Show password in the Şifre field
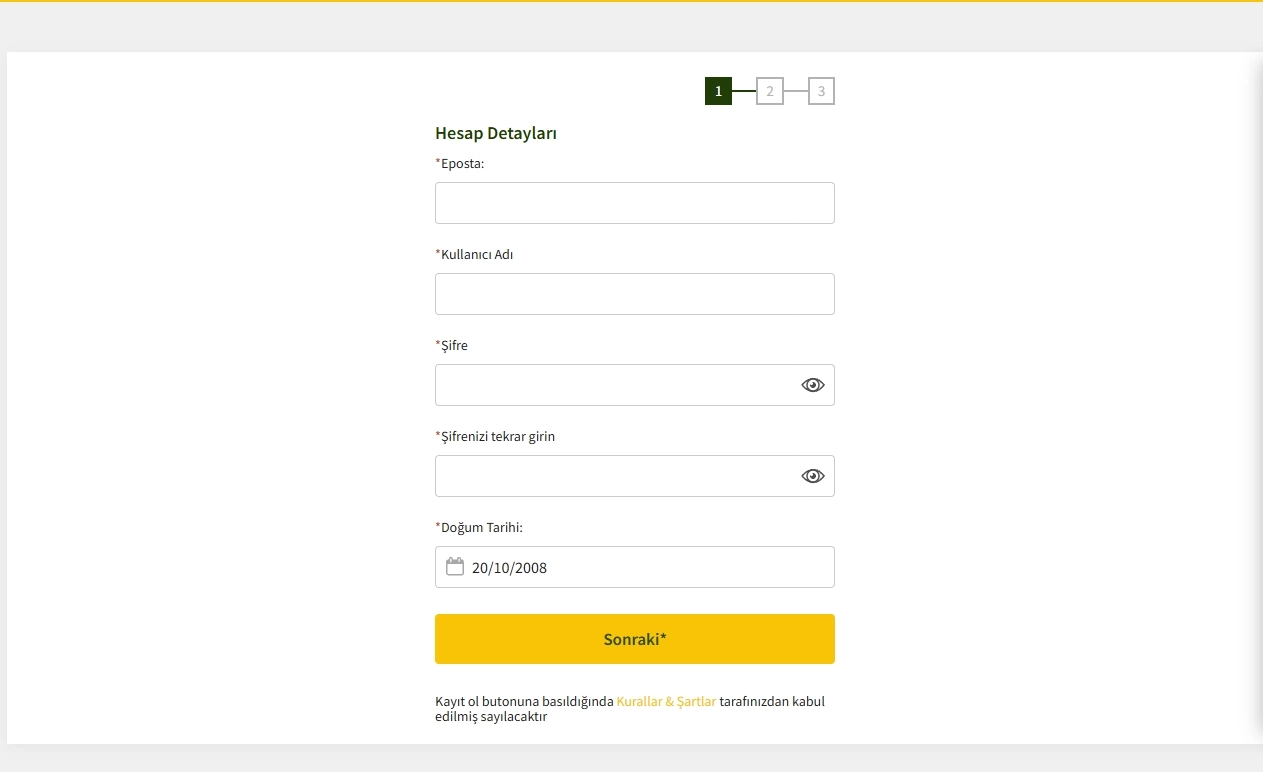The height and width of the screenshot is (772, 1263). click(813, 385)
